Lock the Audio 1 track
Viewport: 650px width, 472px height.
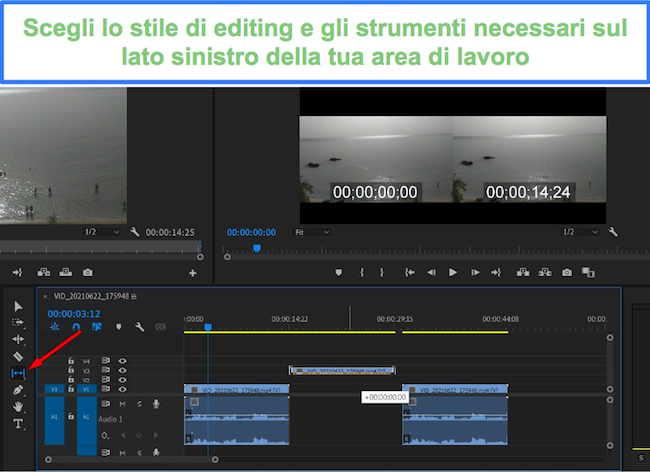coord(71,416)
